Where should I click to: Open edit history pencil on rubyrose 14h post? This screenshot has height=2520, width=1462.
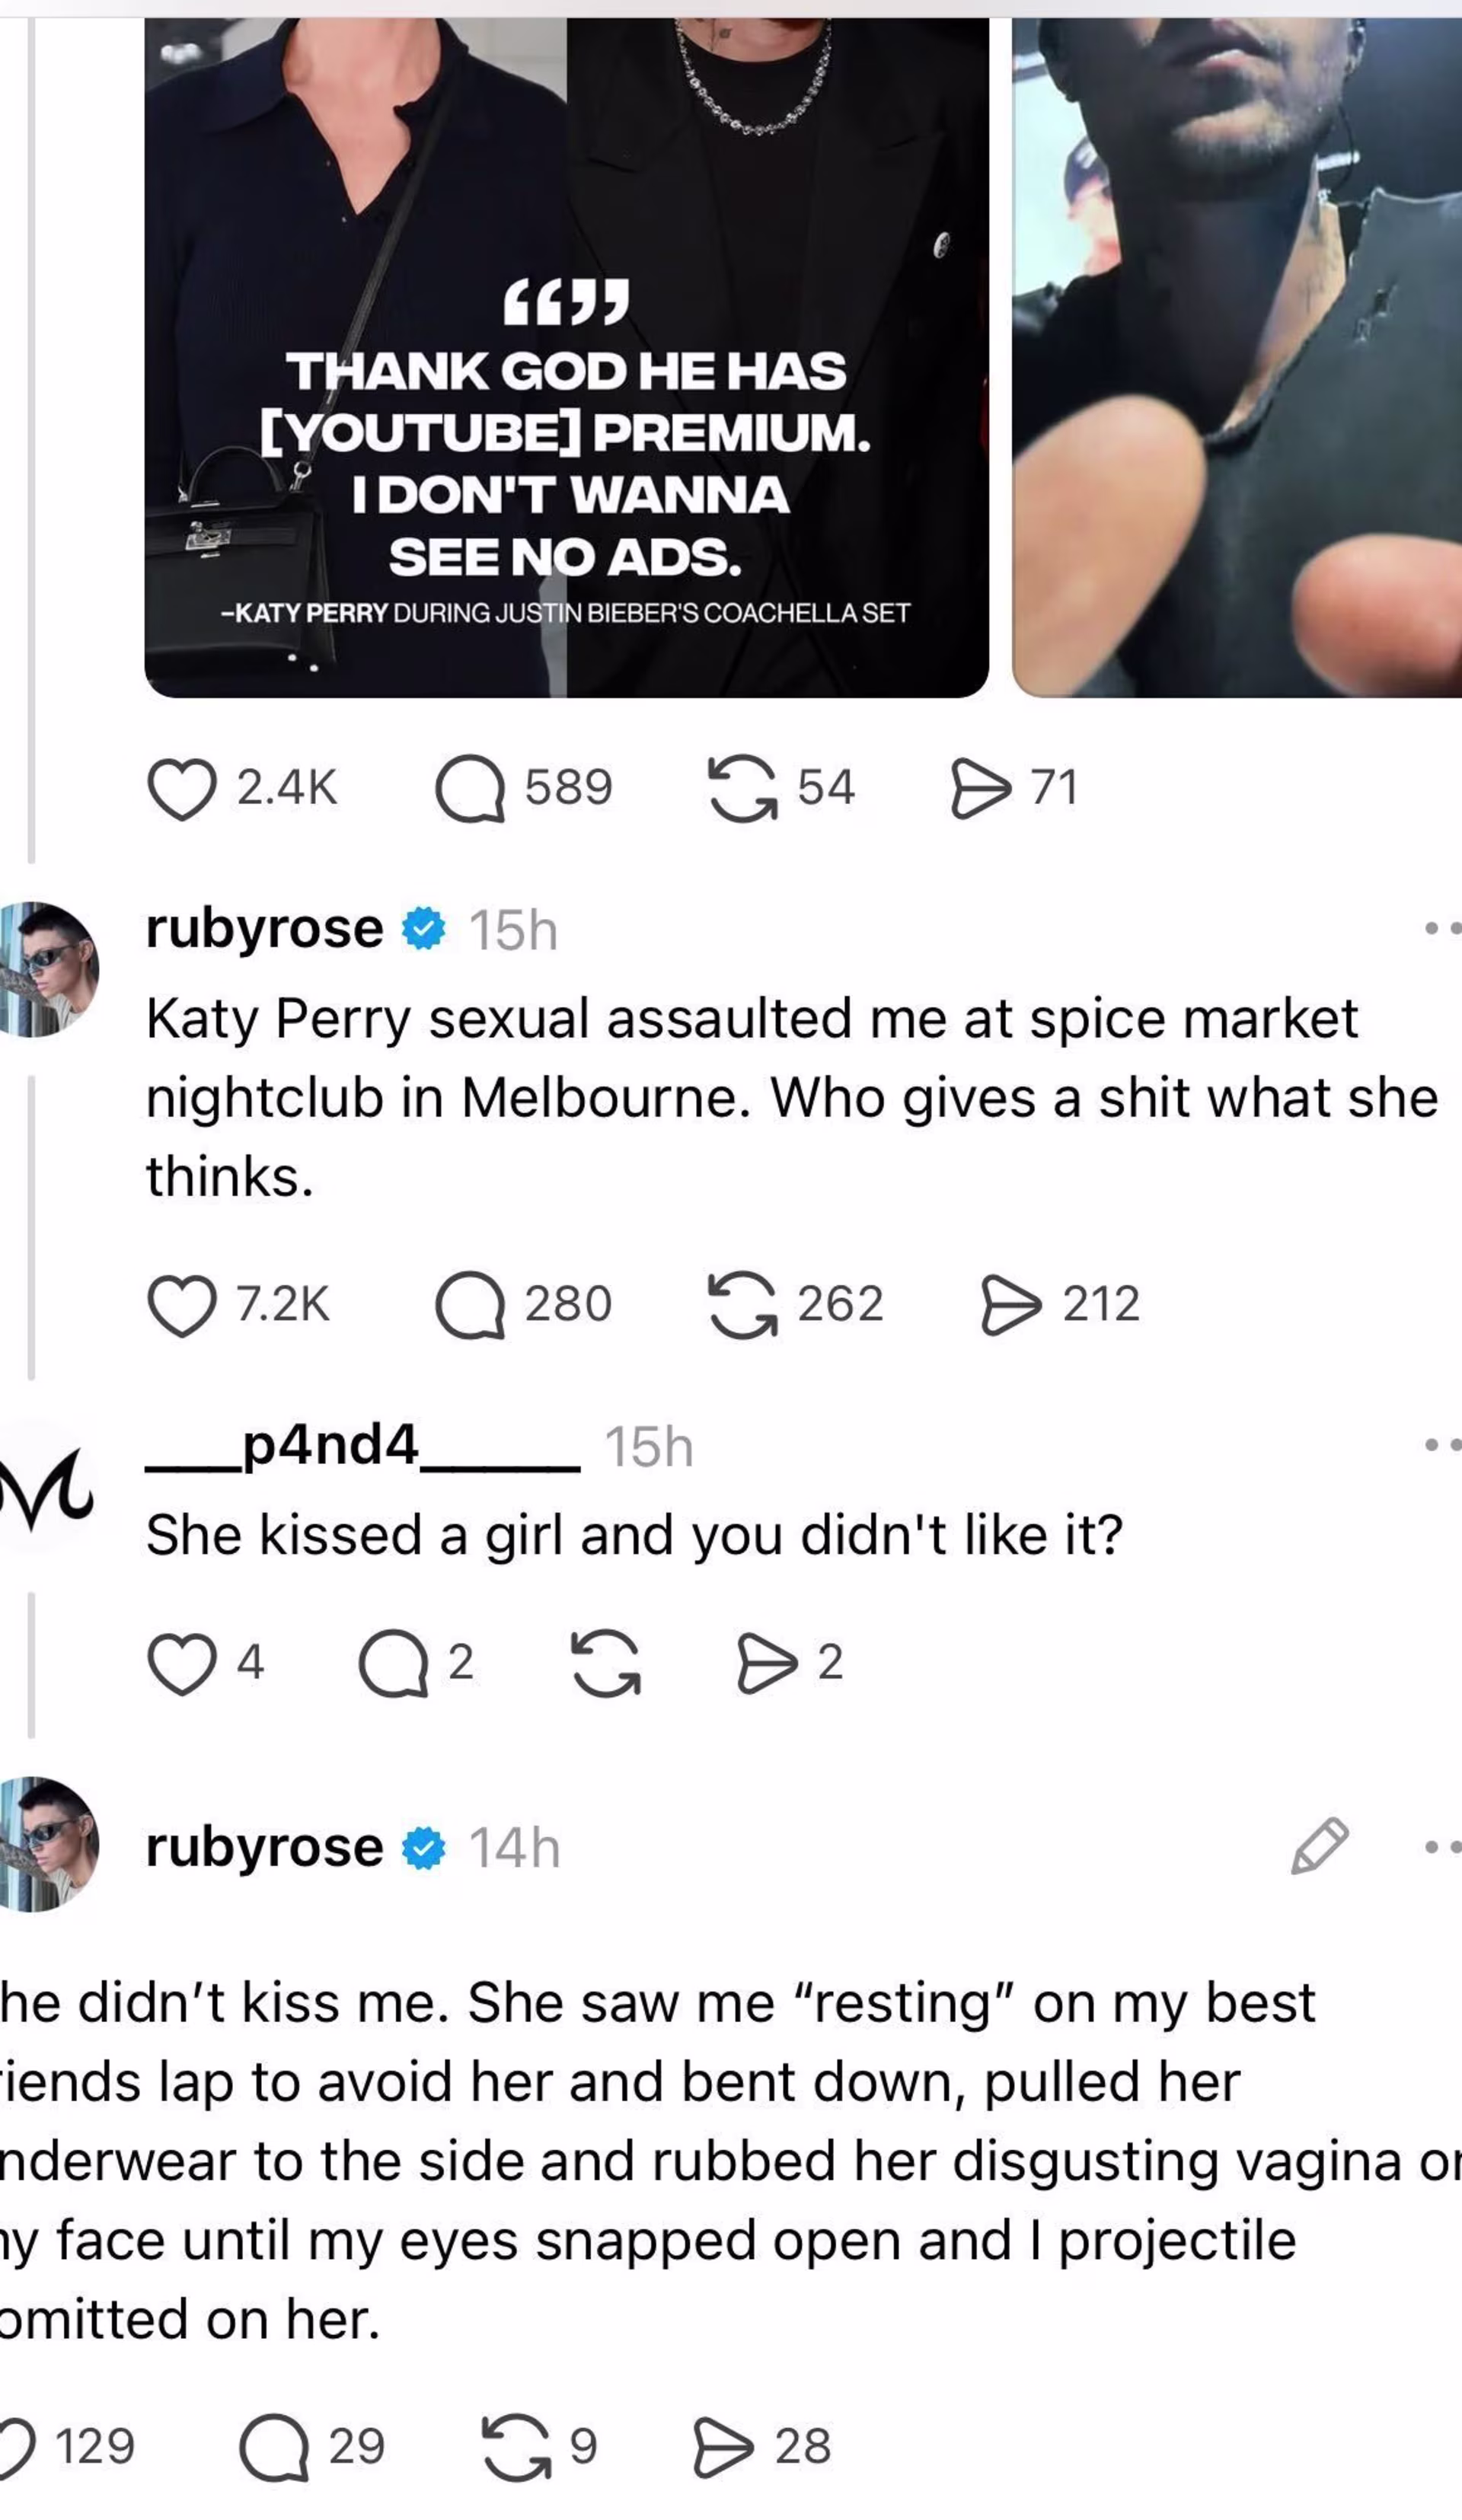click(x=1320, y=1847)
